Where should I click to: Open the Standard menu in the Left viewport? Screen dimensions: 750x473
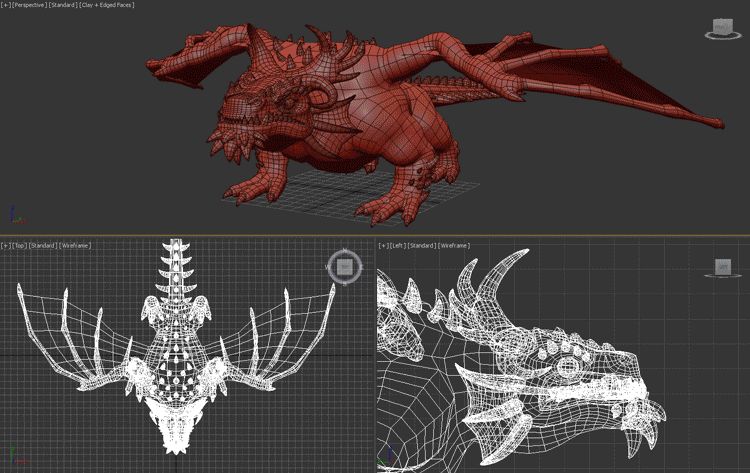tap(421, 245)
